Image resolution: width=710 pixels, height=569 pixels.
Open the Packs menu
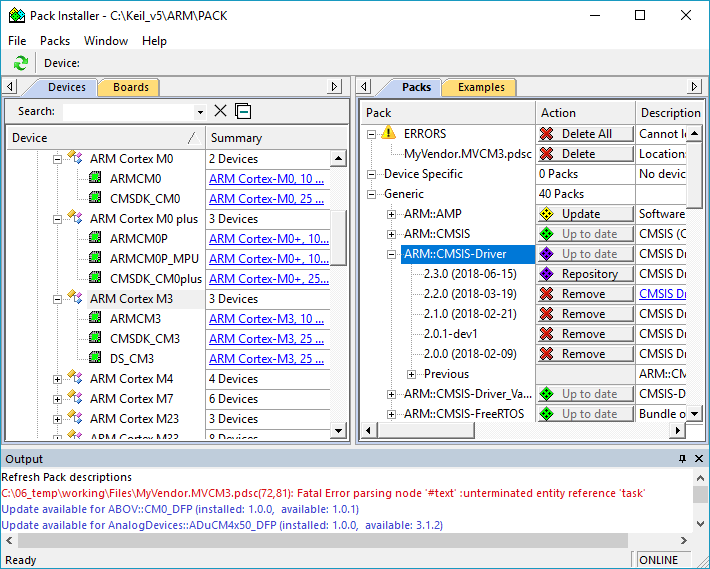click(x=55, y=41)
